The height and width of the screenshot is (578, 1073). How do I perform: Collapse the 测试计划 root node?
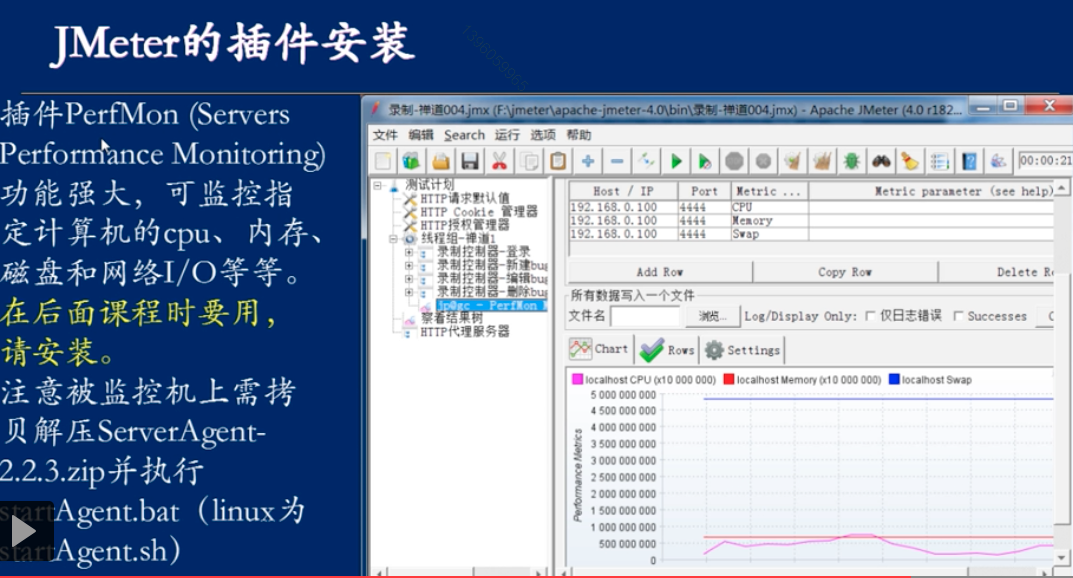tap(377, 185)
